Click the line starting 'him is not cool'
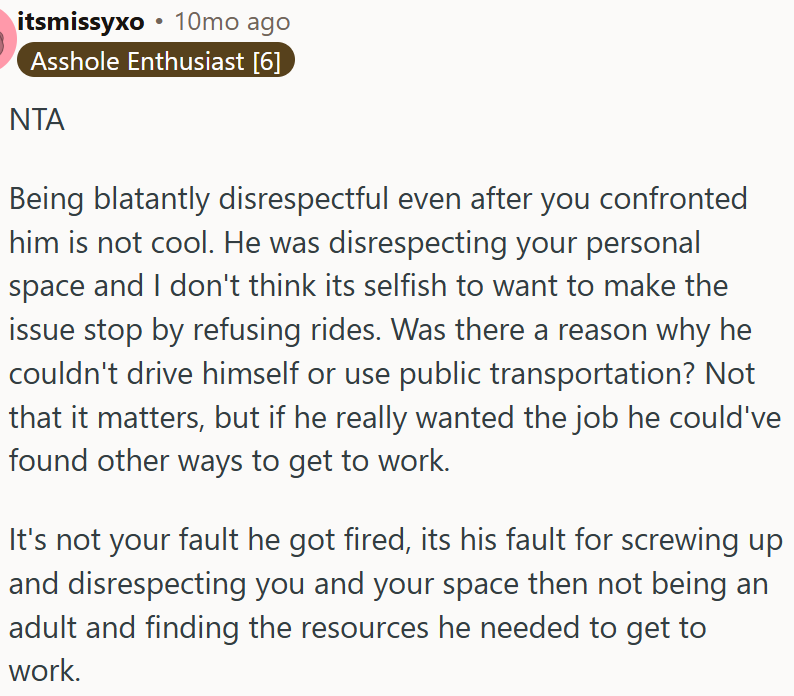This screenshot has height=696, width=794. [x=355, y=242]
